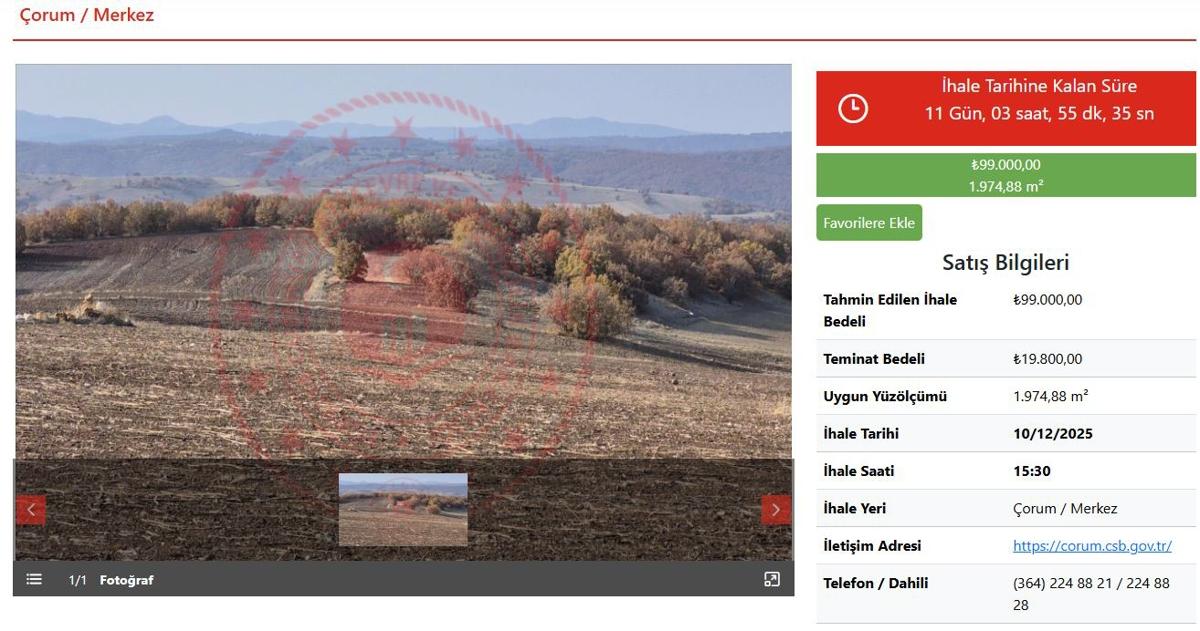Screen dimensions: 1200x631
Task: Click the Çorum / Merkez page heading
Action: tap(87, 16)
